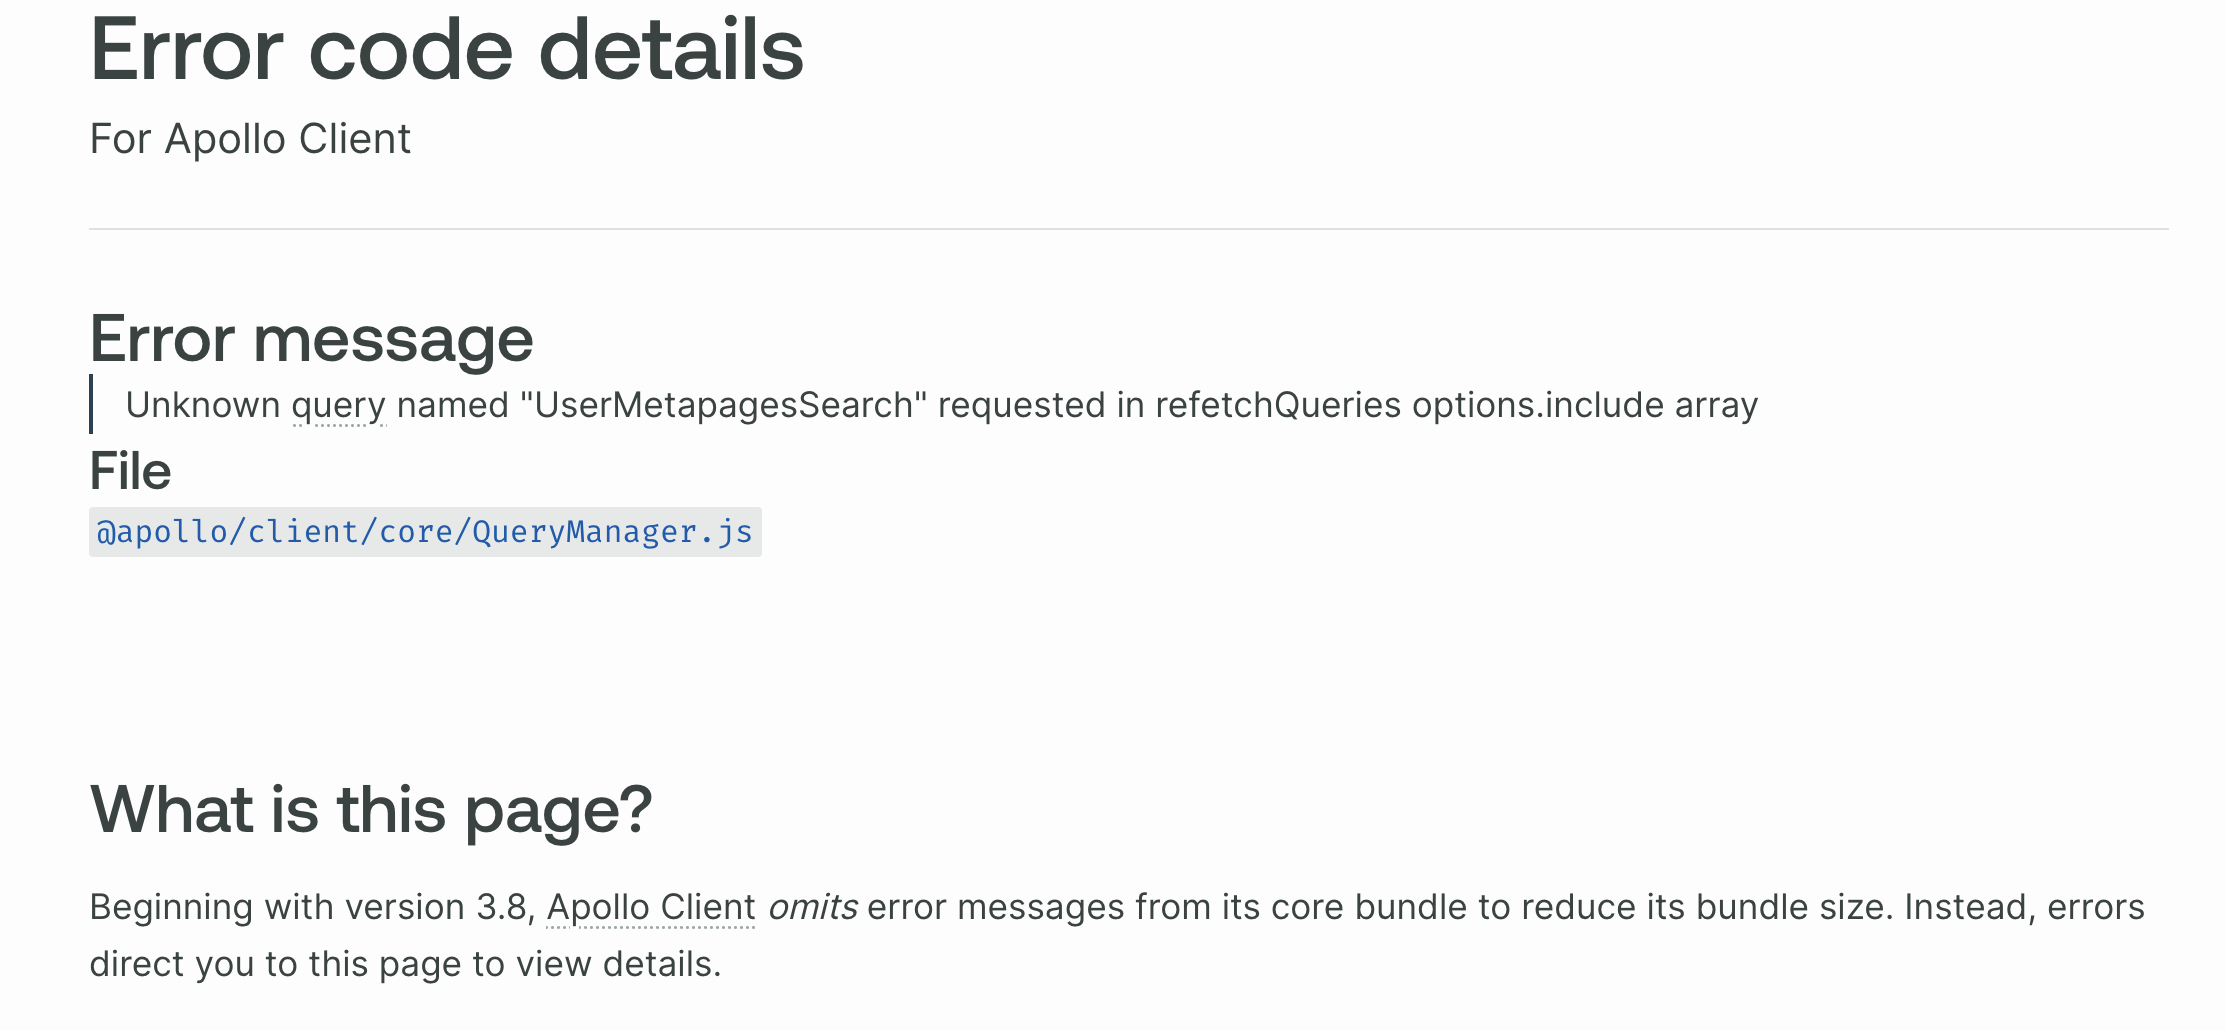The height and width of the screenshot is (1030, 2226).
Task: Click the "Error message" section heading
Action: (x=311, y=339)
